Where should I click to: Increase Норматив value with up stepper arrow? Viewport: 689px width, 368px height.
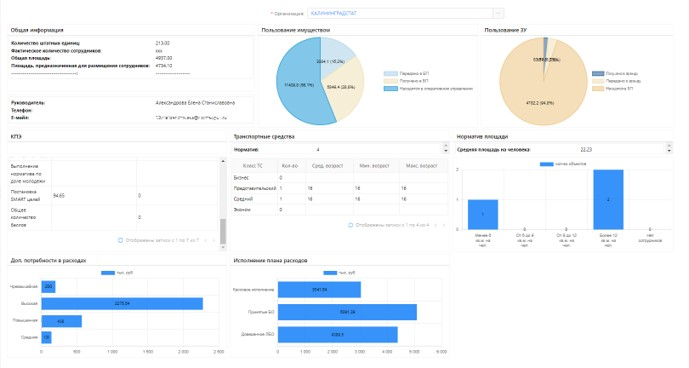point(446,147)
